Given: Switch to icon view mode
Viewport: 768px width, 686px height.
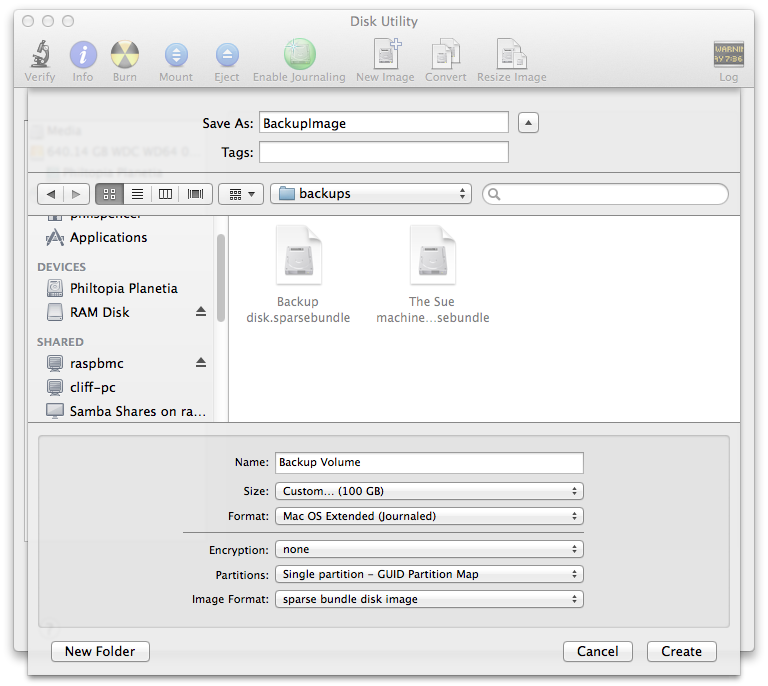Looking at the screenshot, I should tap(110, 194).
